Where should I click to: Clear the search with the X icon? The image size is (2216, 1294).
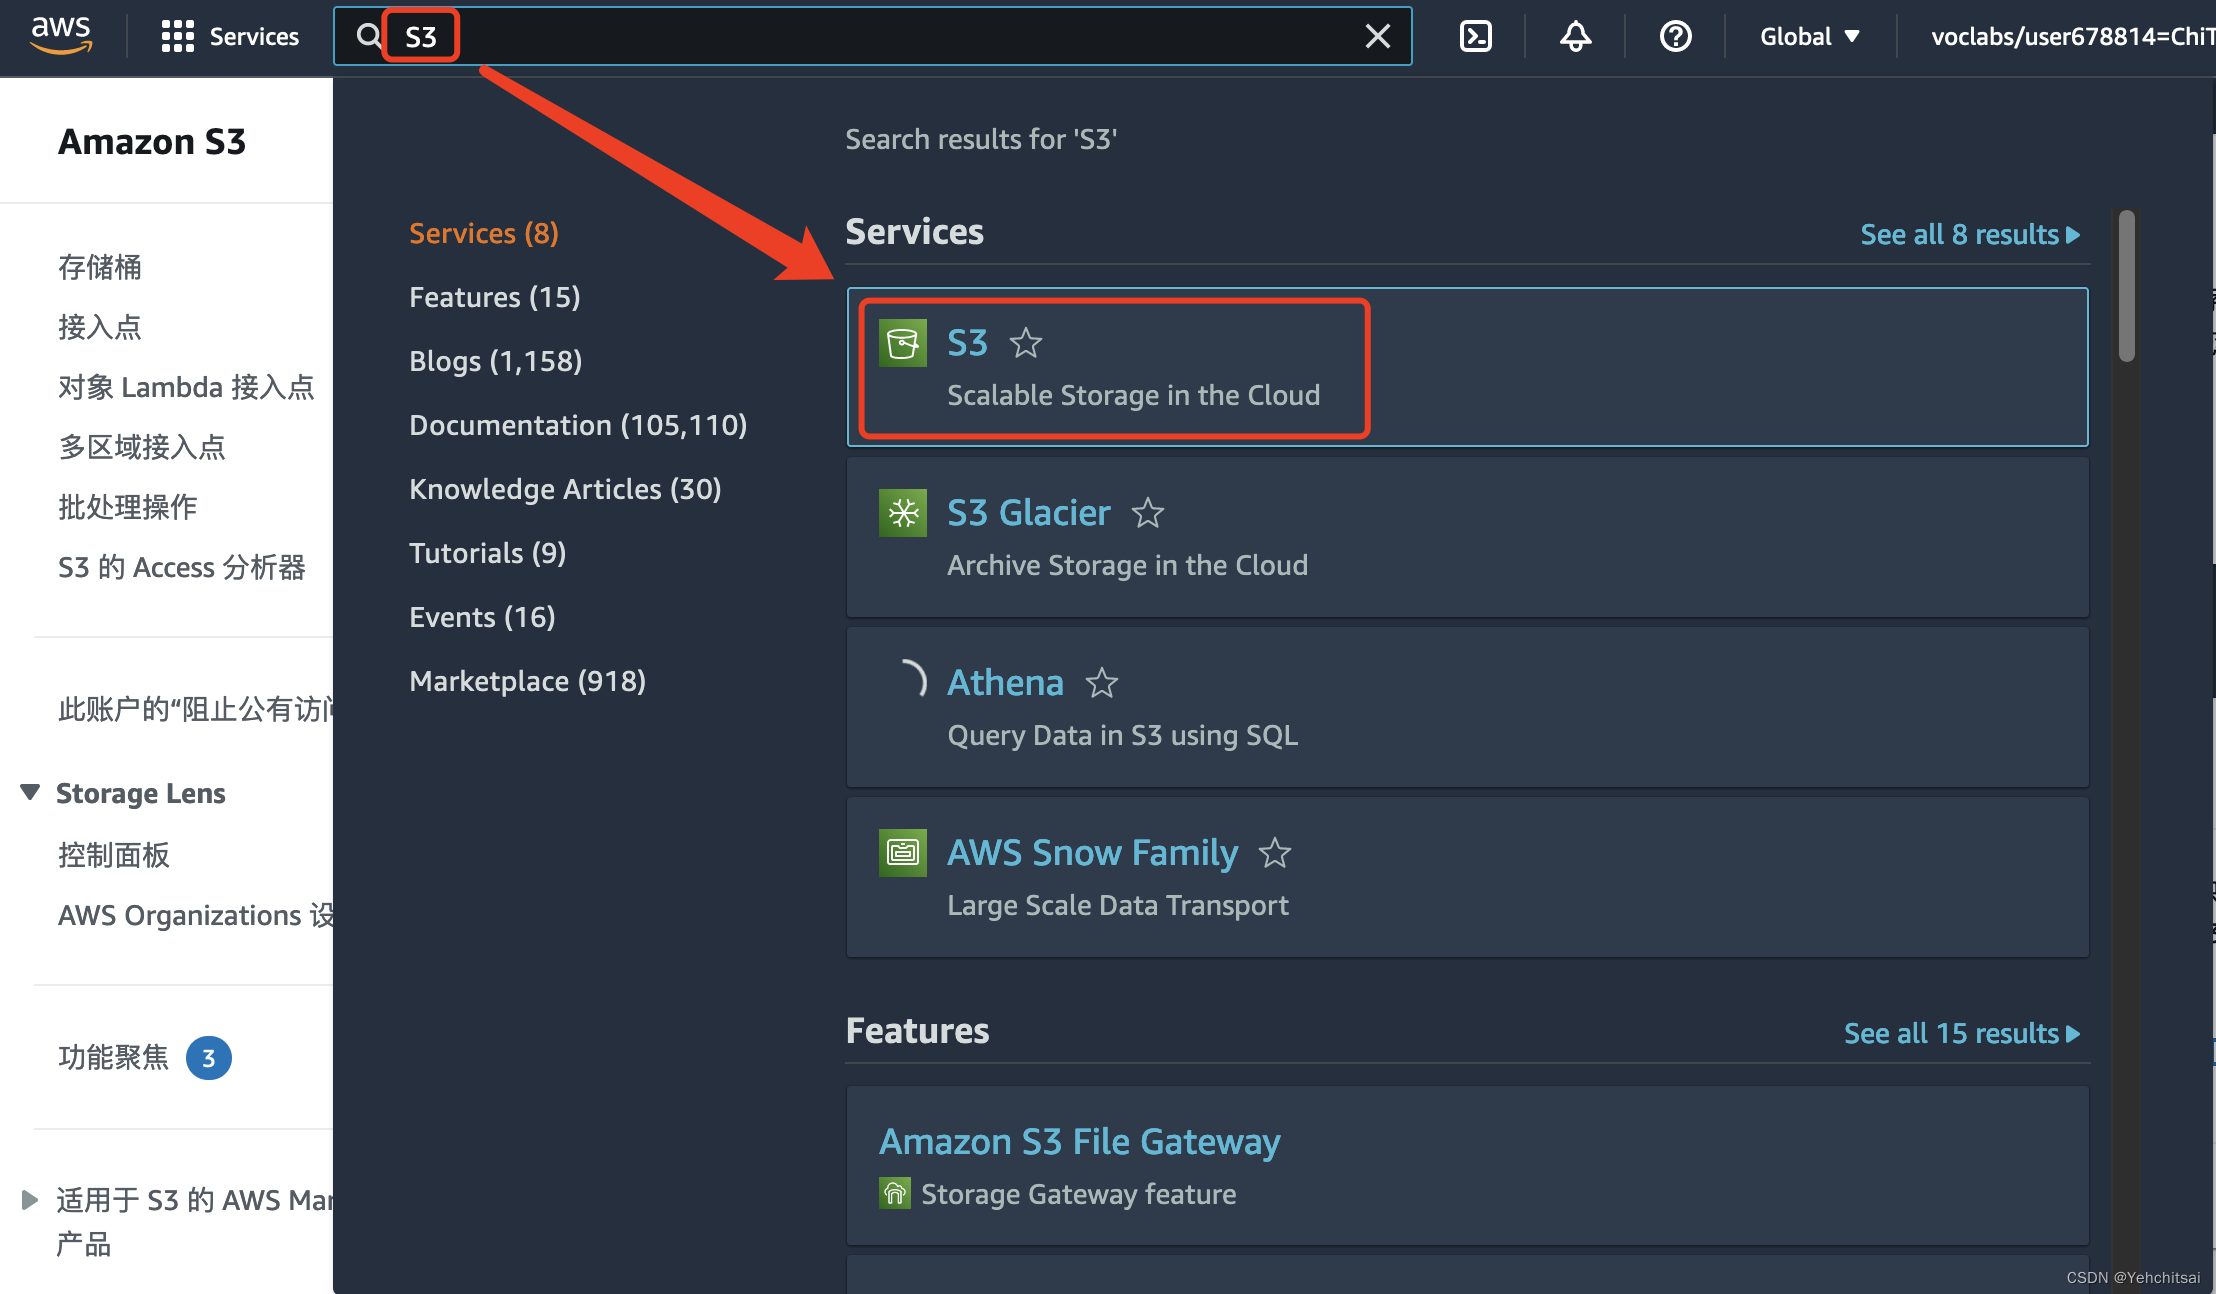tap(1378, 36)
